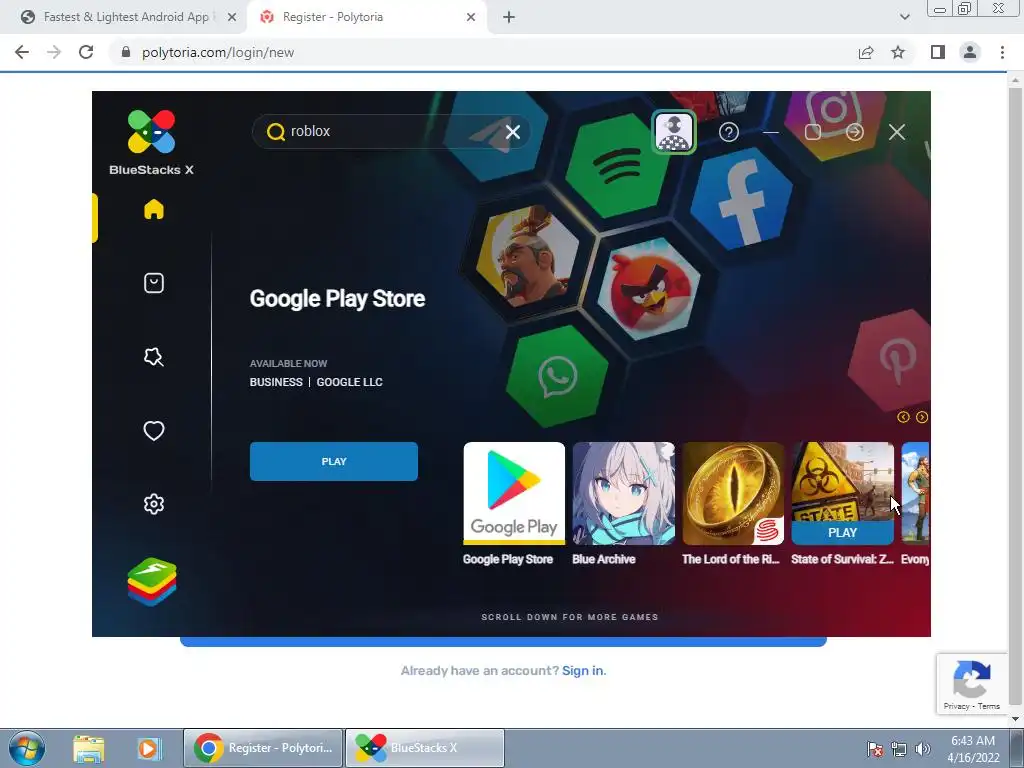Open reCAPTCHA Terms link
This screenshot has width=1024, height=768.
point(989,706)
